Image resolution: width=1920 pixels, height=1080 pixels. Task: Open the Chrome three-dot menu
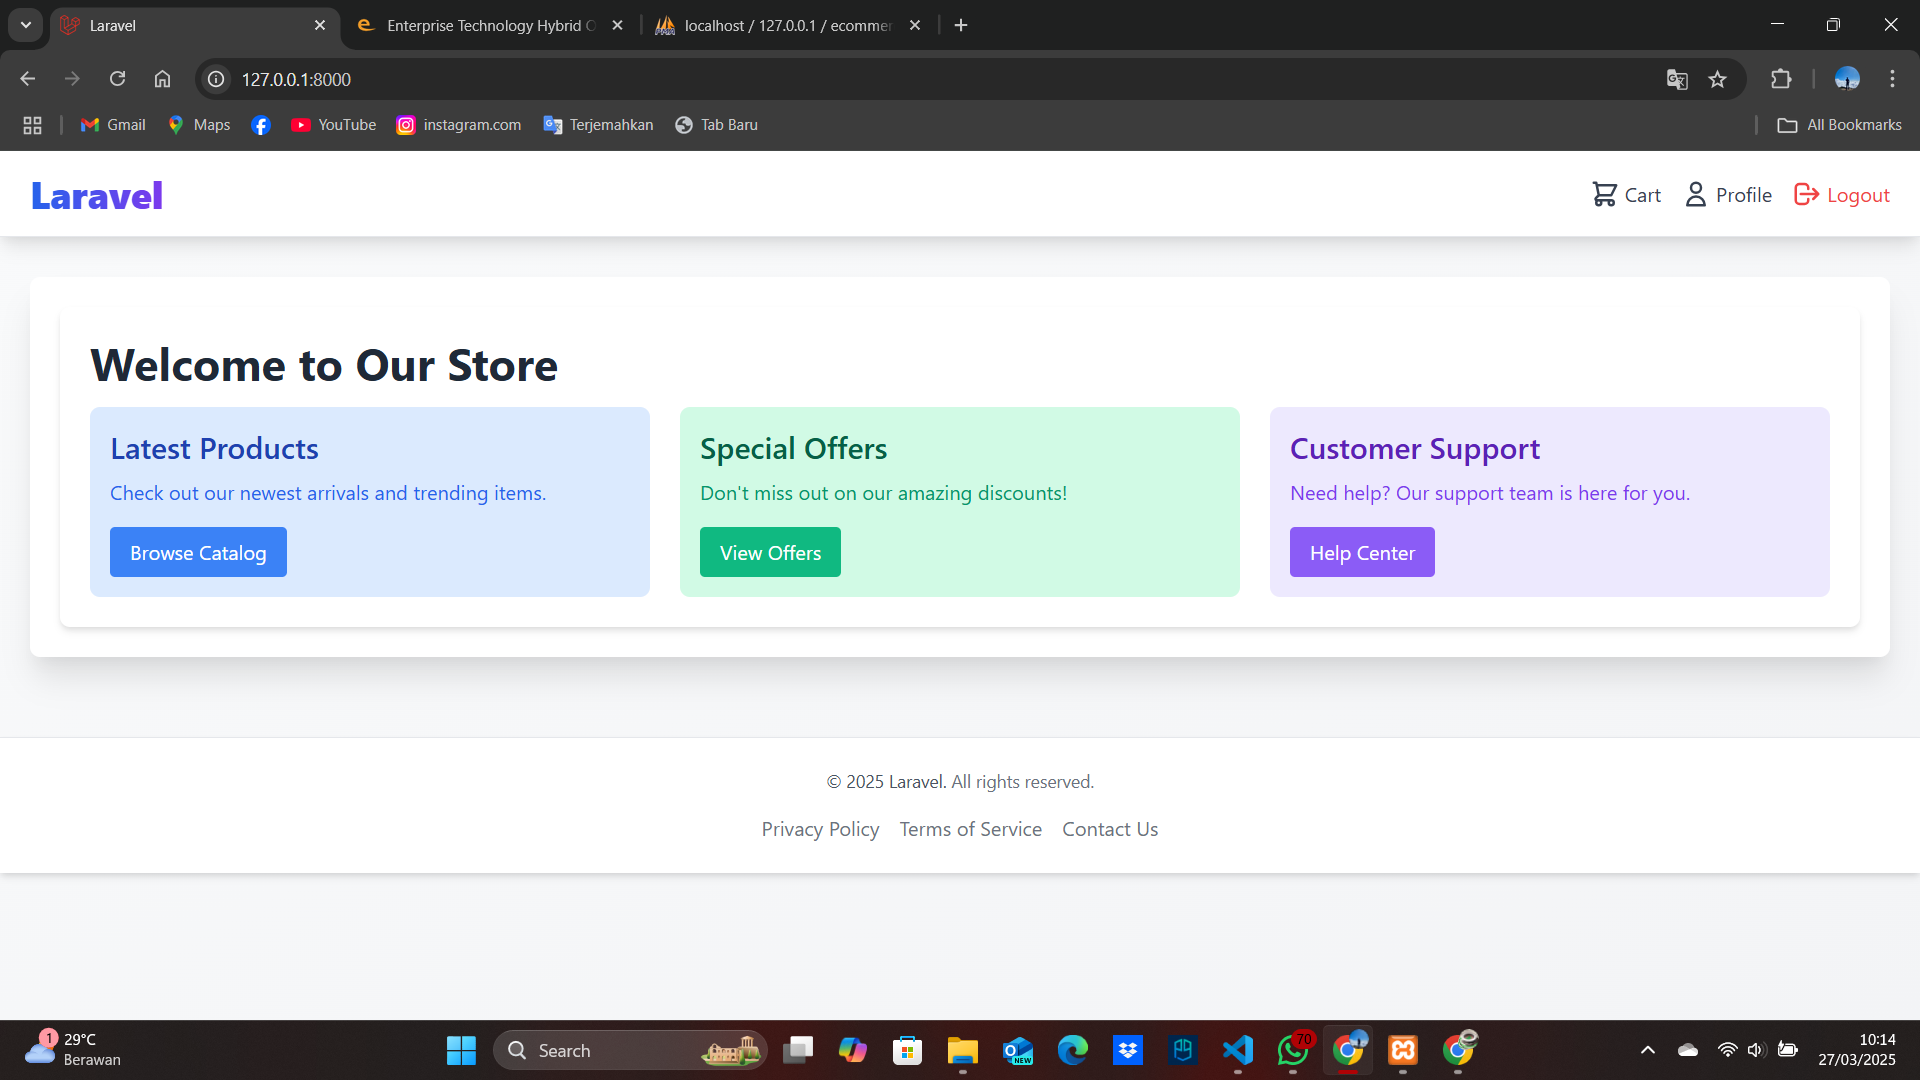1892,79
